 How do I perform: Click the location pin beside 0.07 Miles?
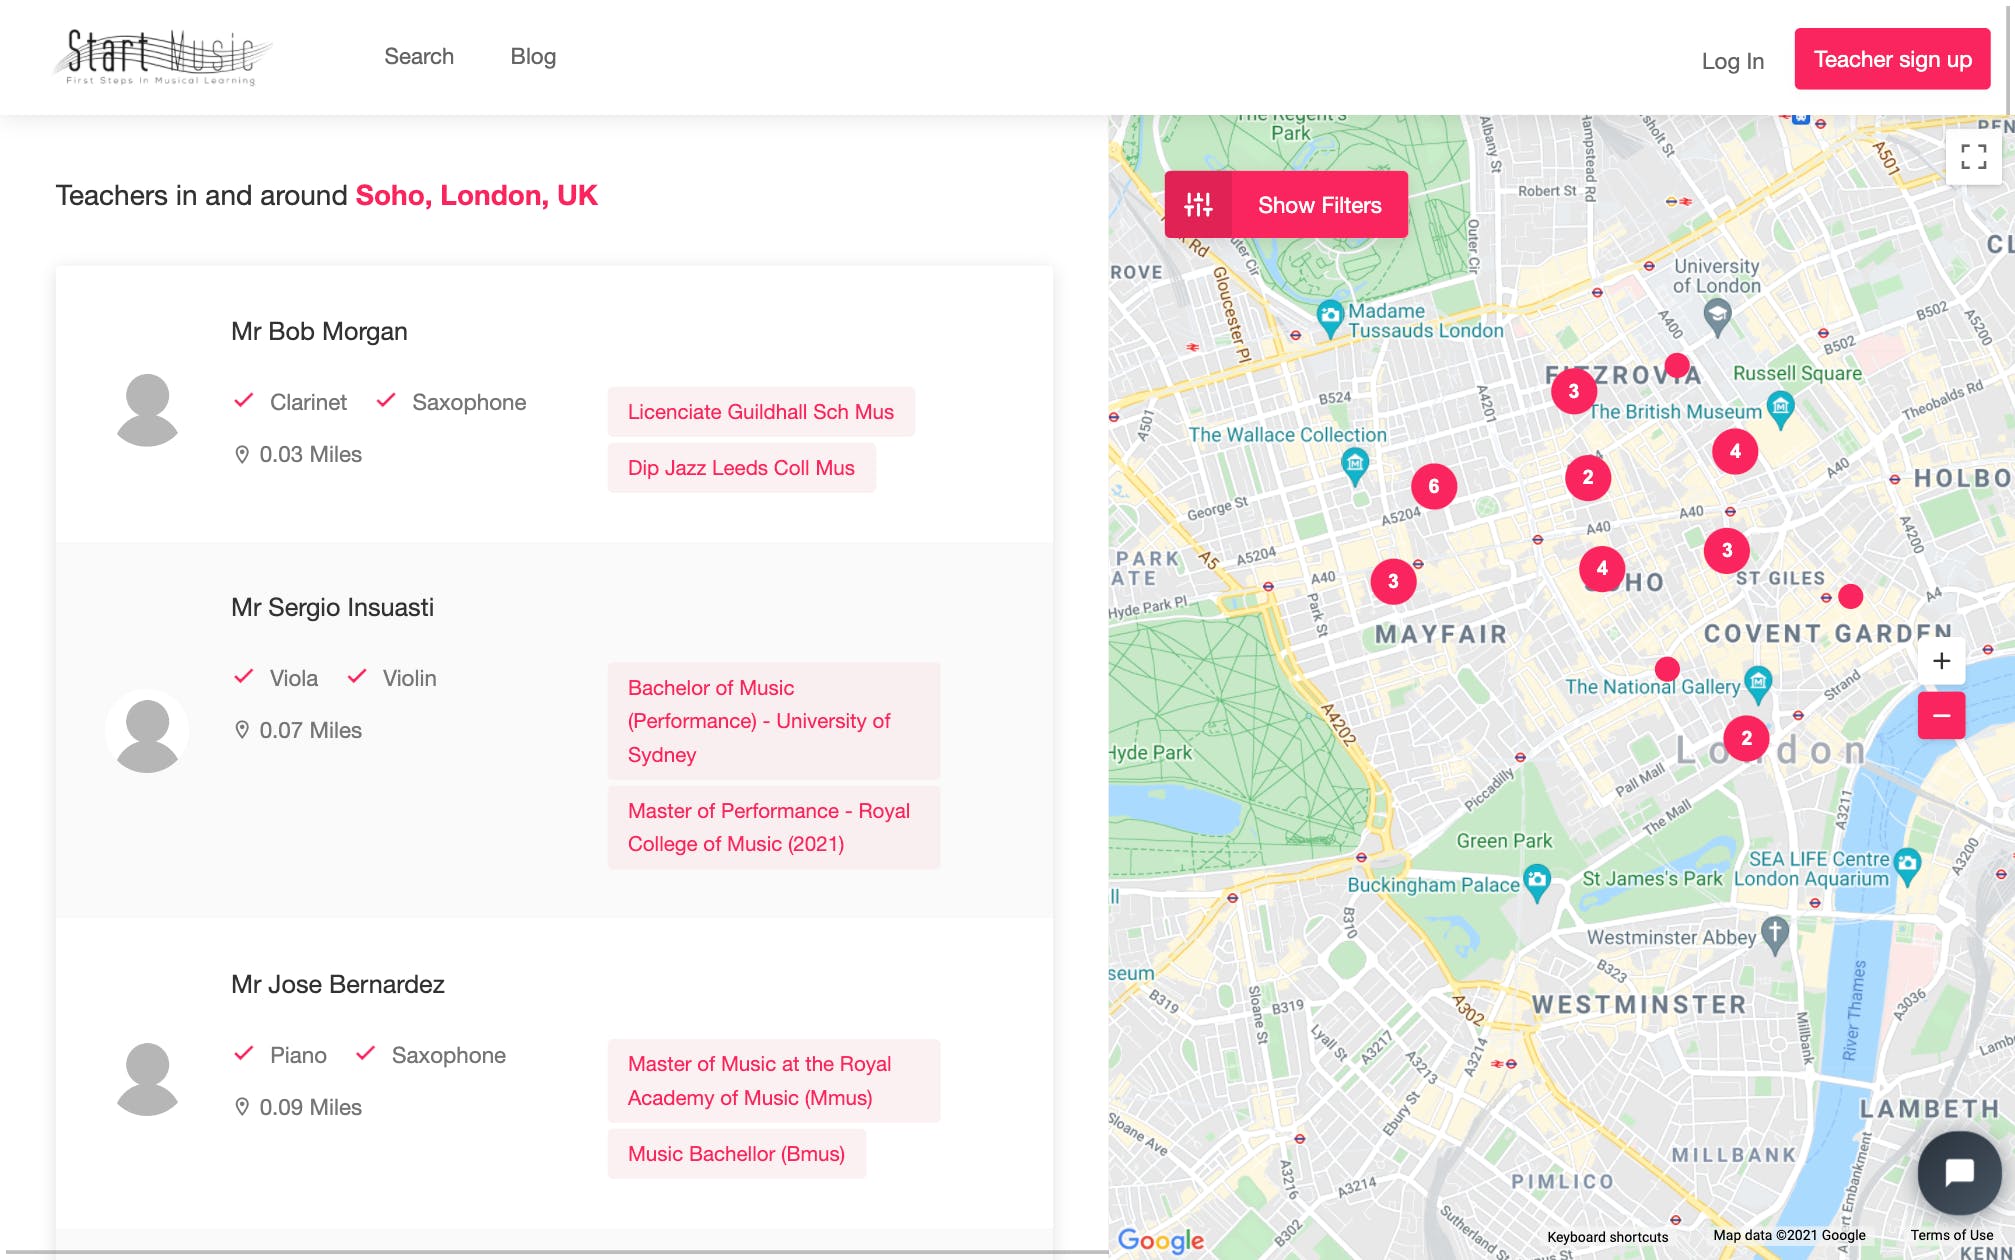pyautogui.click(x=242, y=730)
